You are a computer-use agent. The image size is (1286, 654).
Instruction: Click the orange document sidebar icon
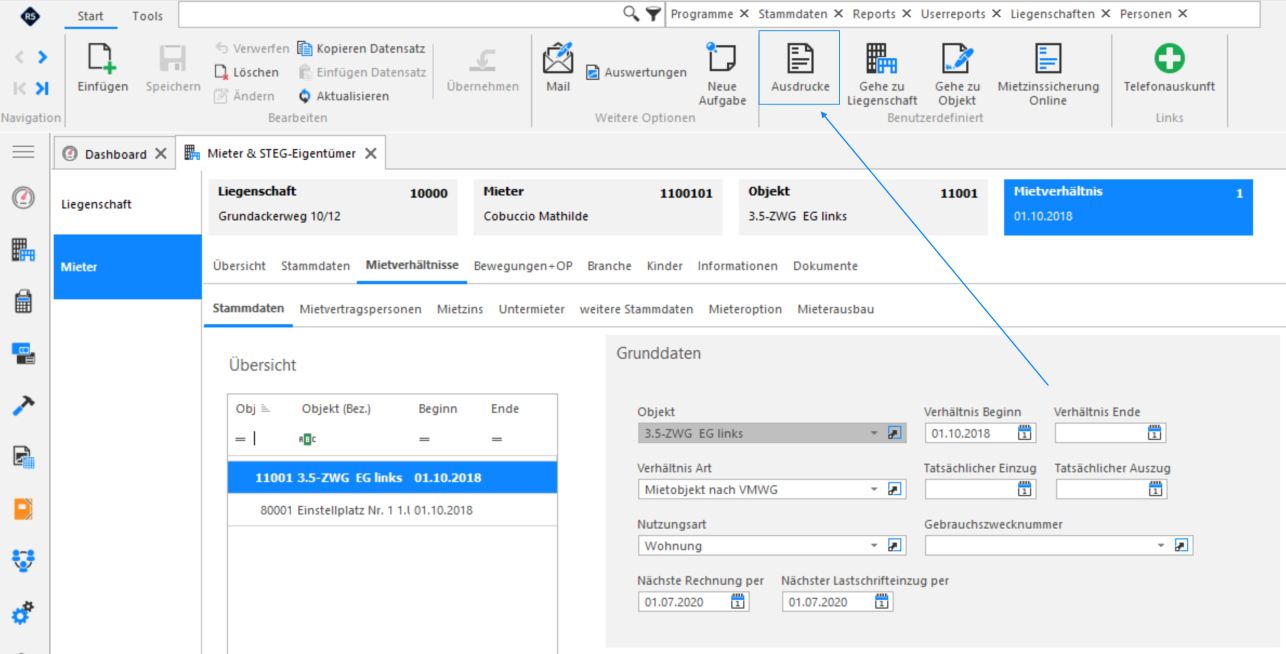tap(23, 509)
